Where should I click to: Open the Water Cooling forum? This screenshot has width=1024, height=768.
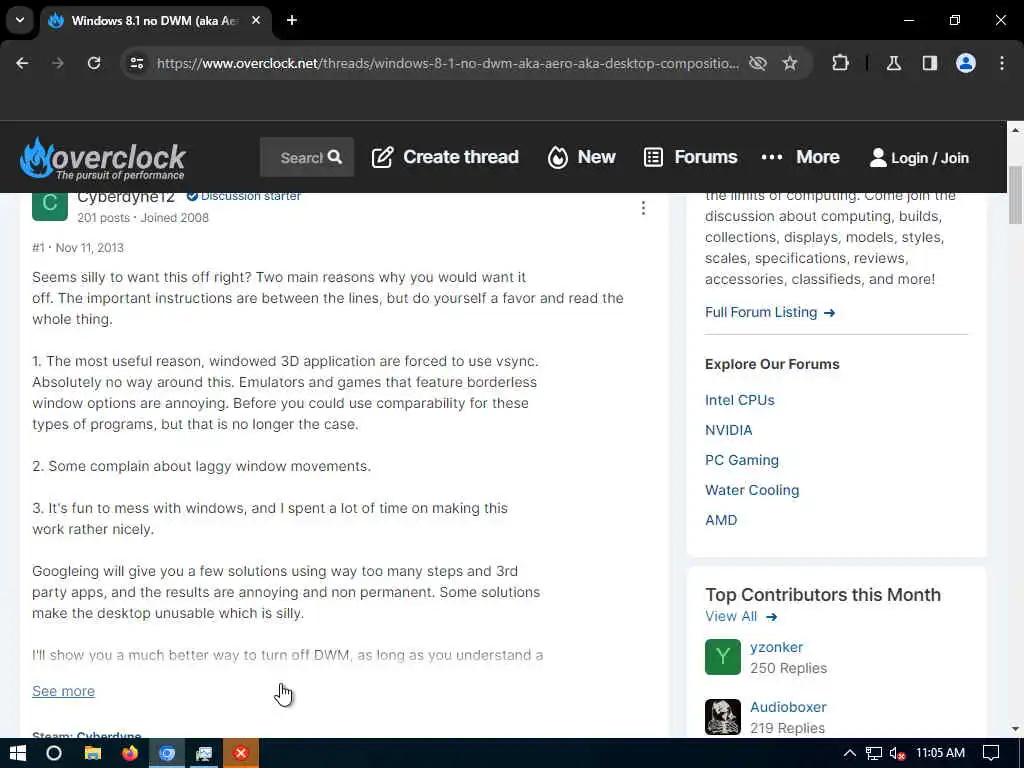click(752, 490)
